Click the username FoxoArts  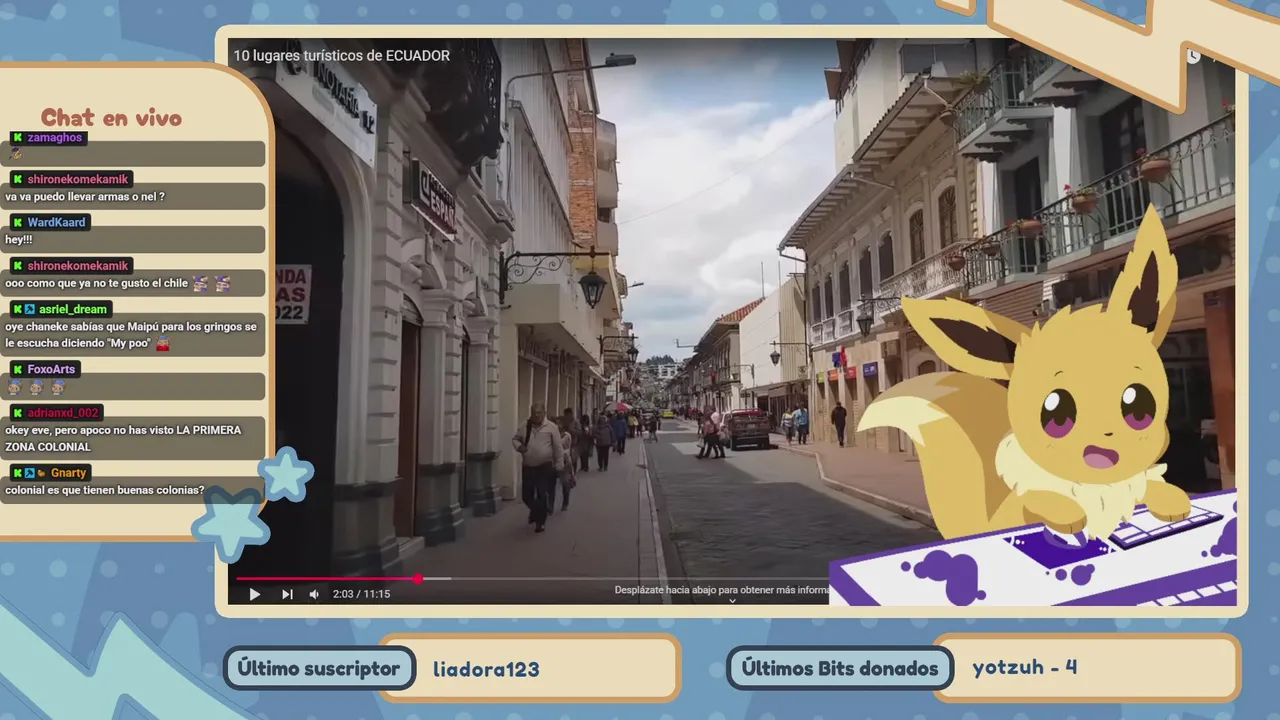(x=53, y=369)
